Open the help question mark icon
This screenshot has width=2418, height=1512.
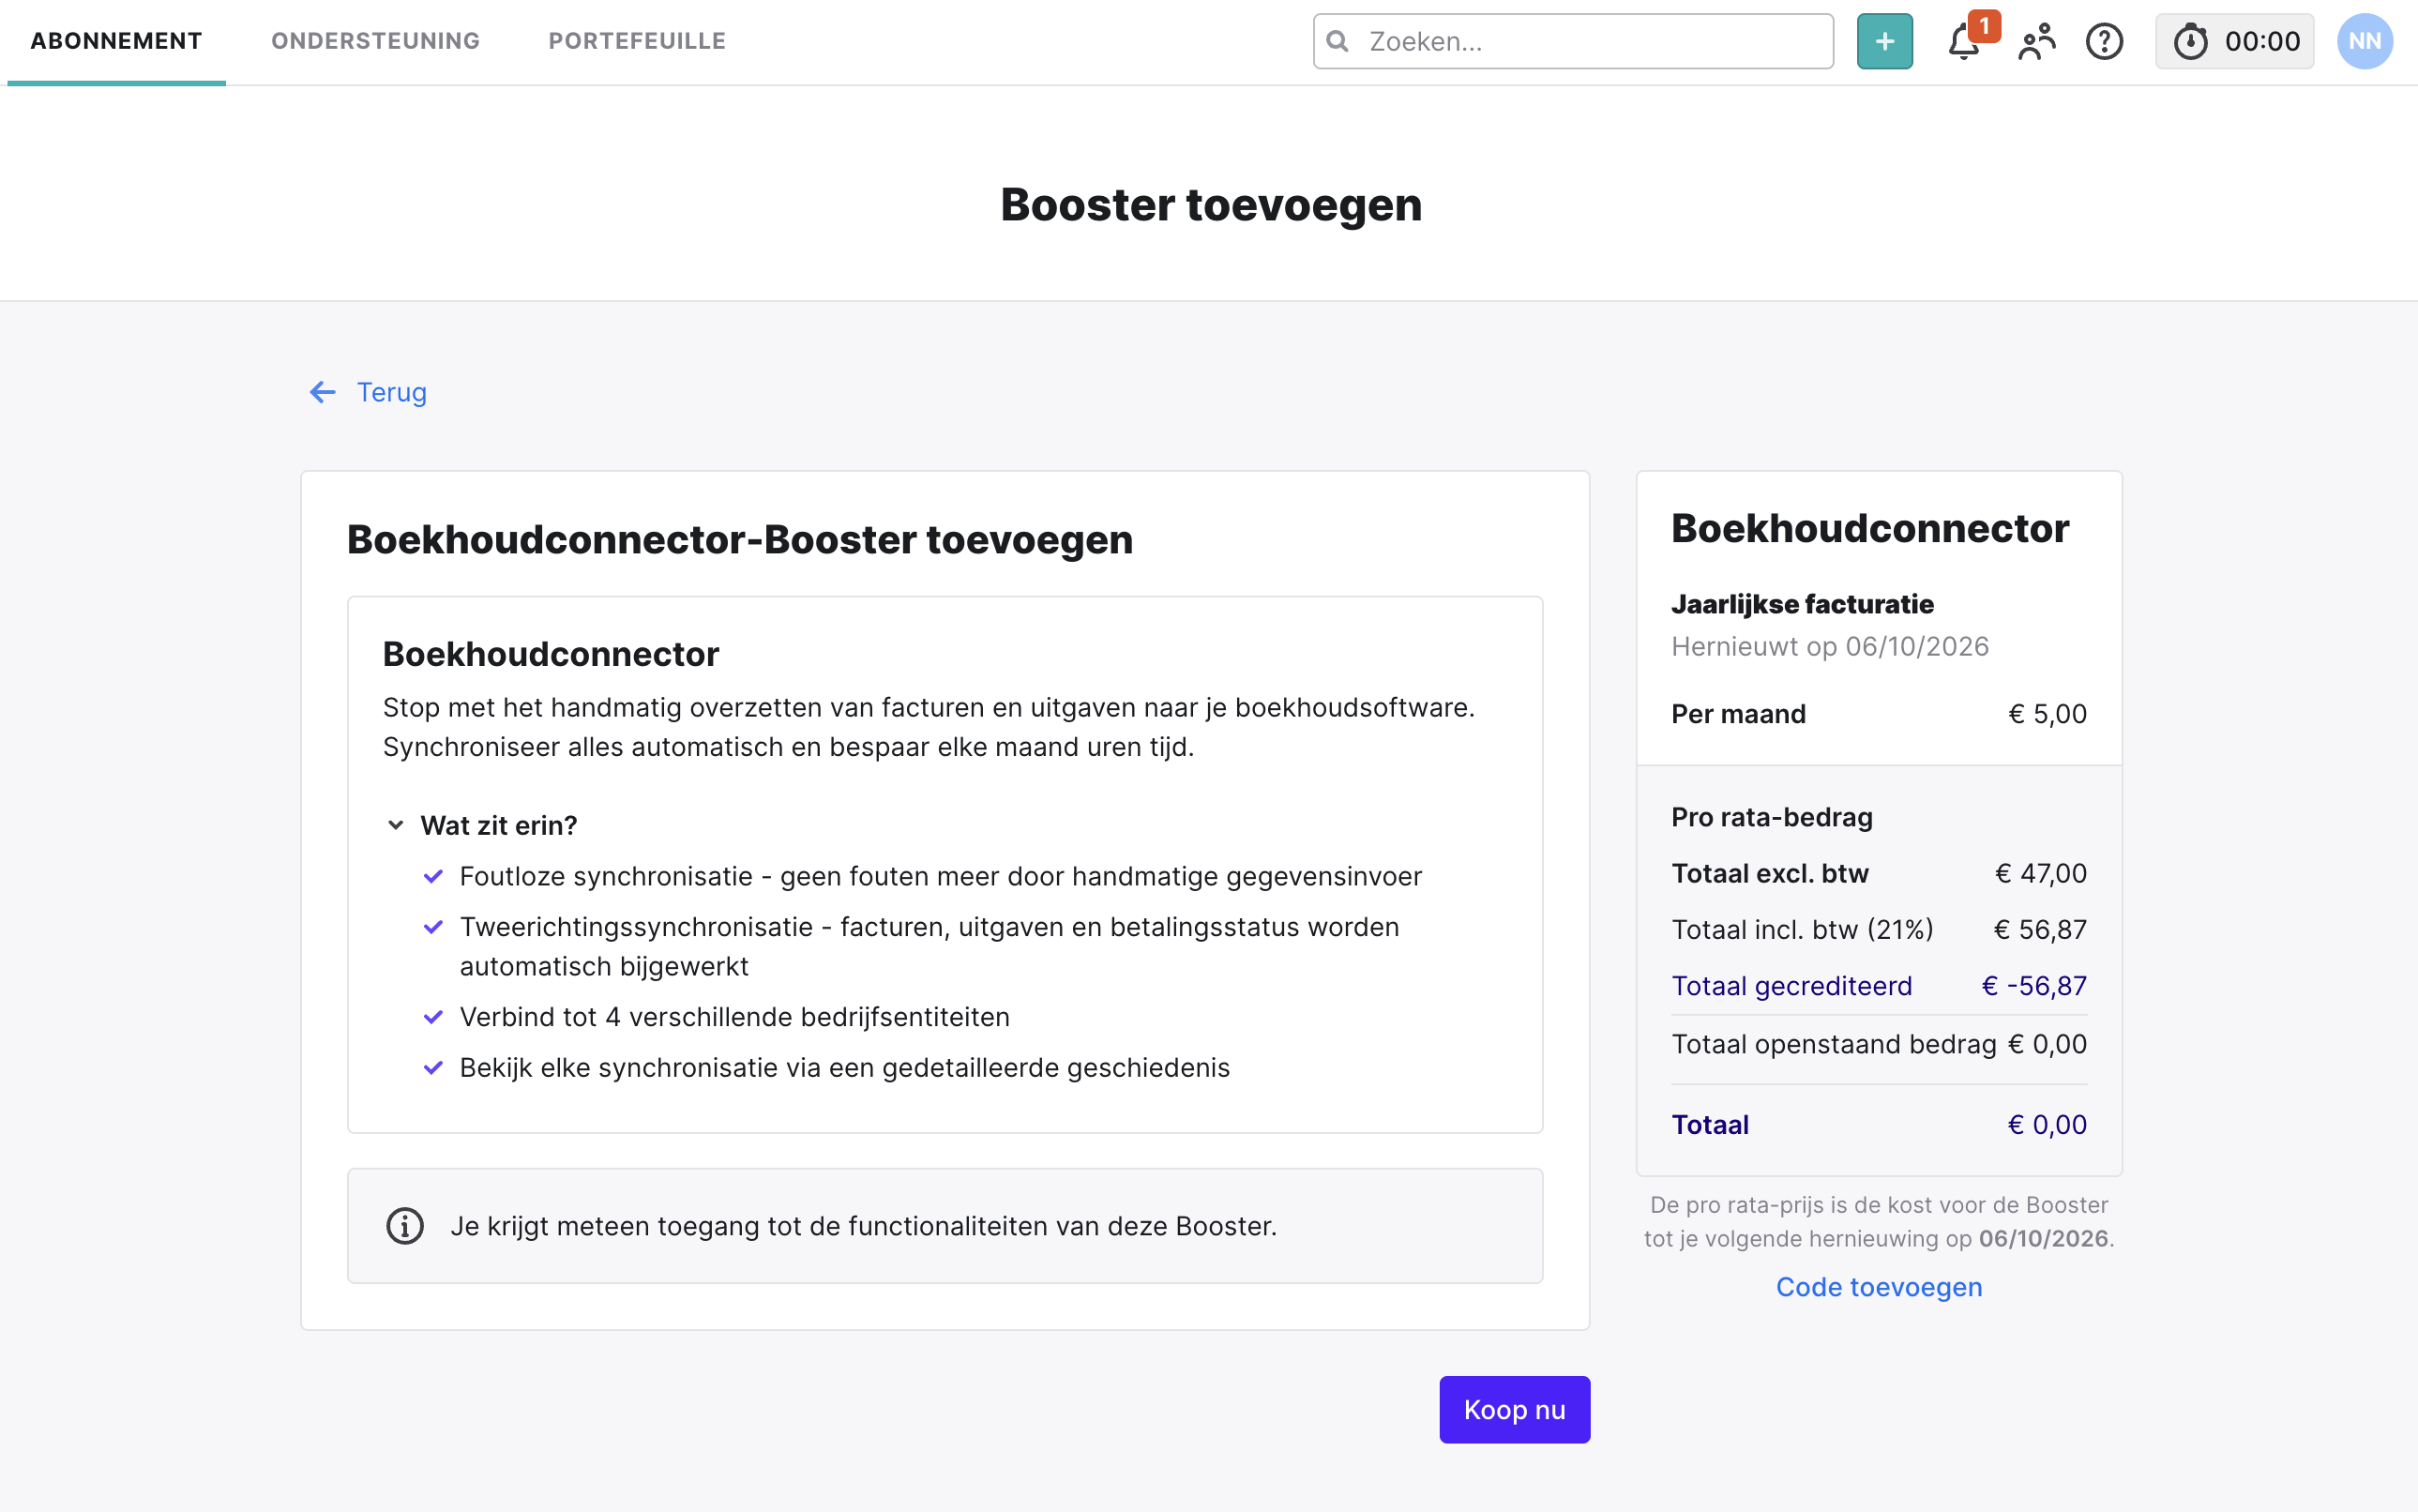(2104, 42)
